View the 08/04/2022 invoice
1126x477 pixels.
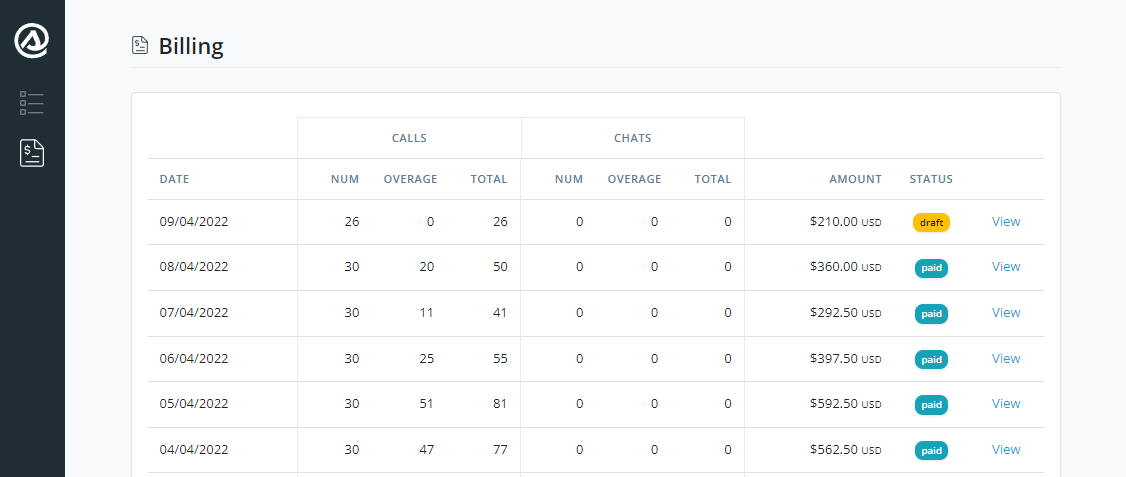[x=1005, y=267]
